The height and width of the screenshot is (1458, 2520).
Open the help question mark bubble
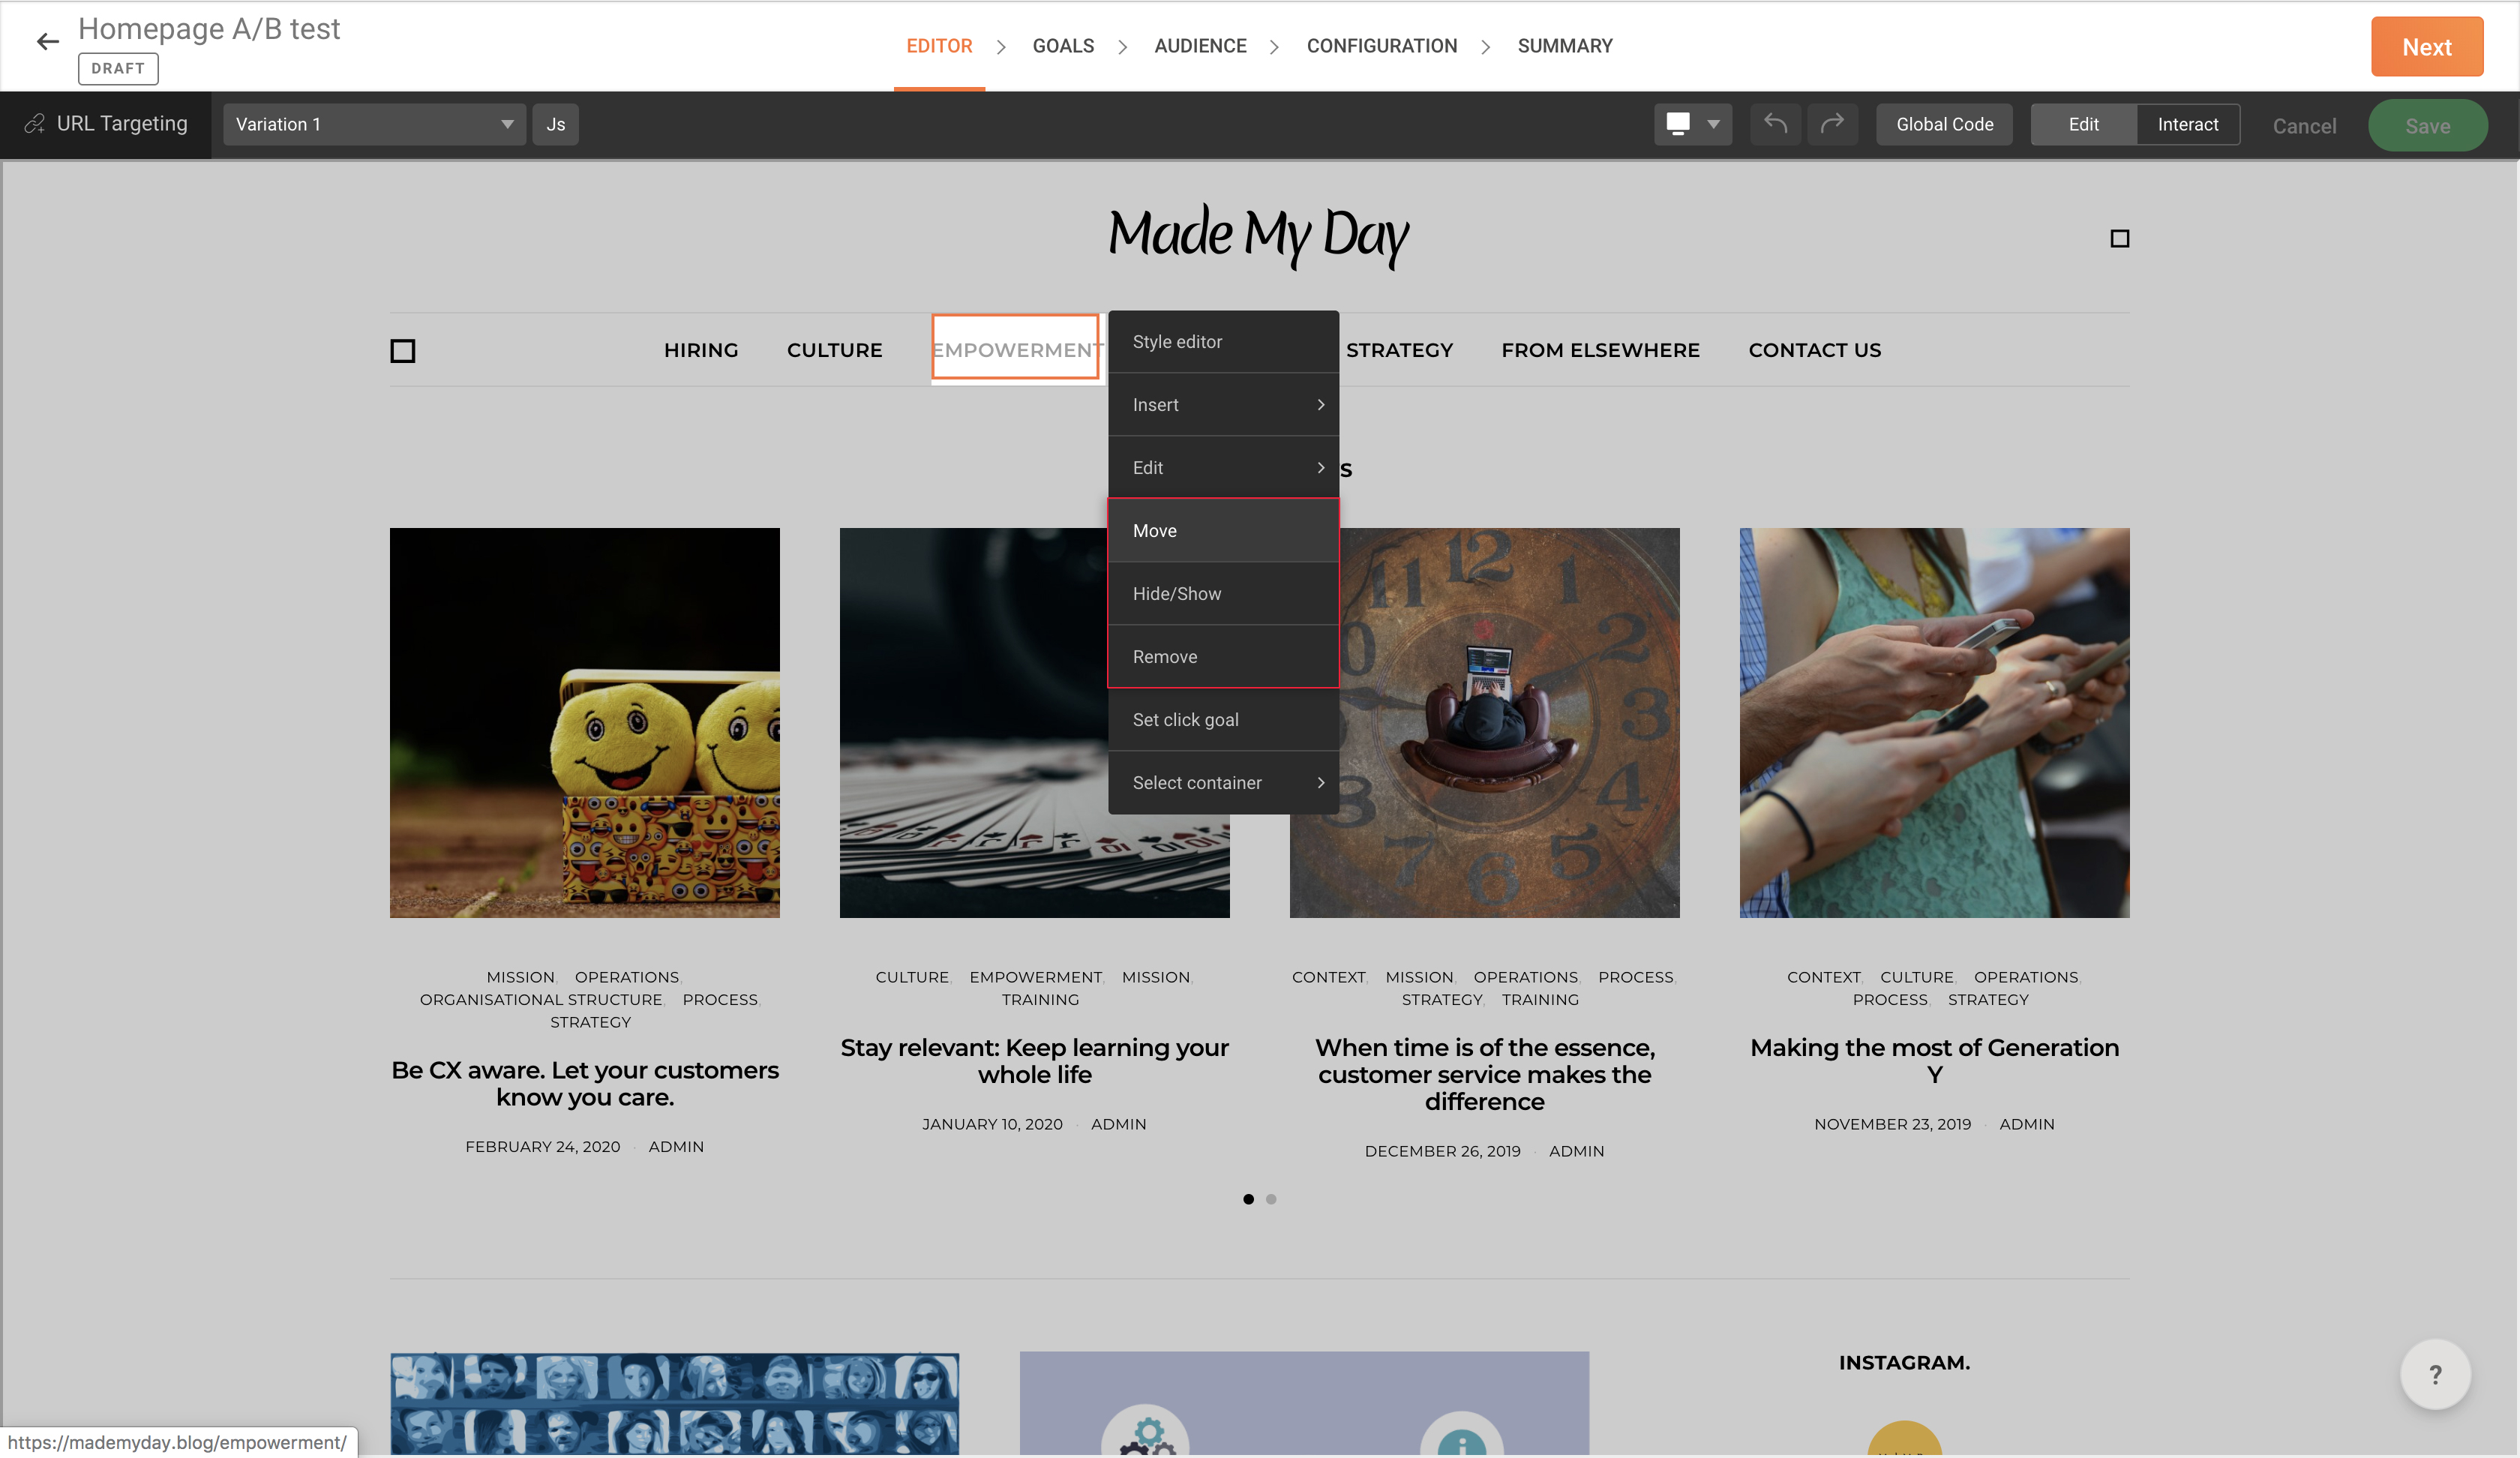pyautogui.click(x=2435, y=1375)
